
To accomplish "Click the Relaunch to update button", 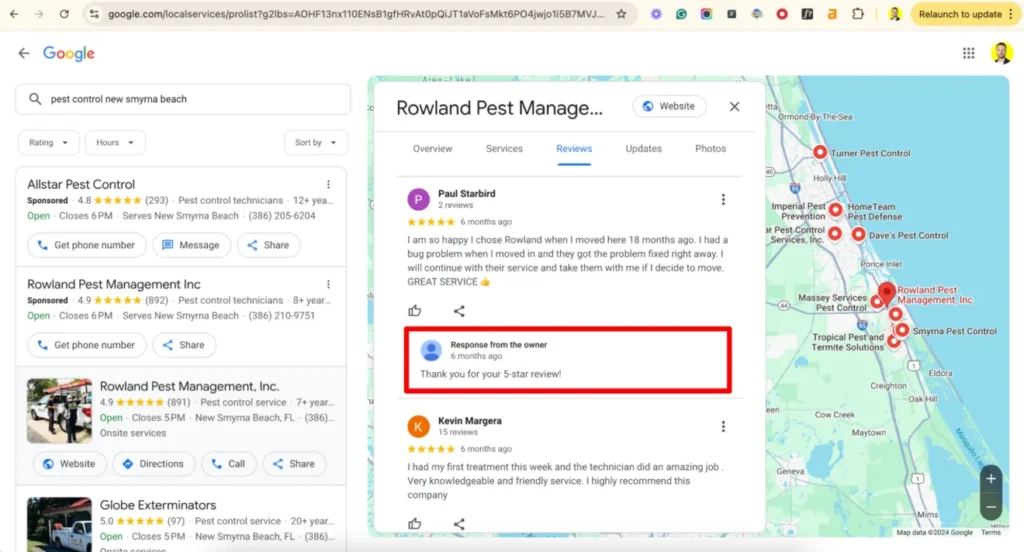I will point(960,14).
